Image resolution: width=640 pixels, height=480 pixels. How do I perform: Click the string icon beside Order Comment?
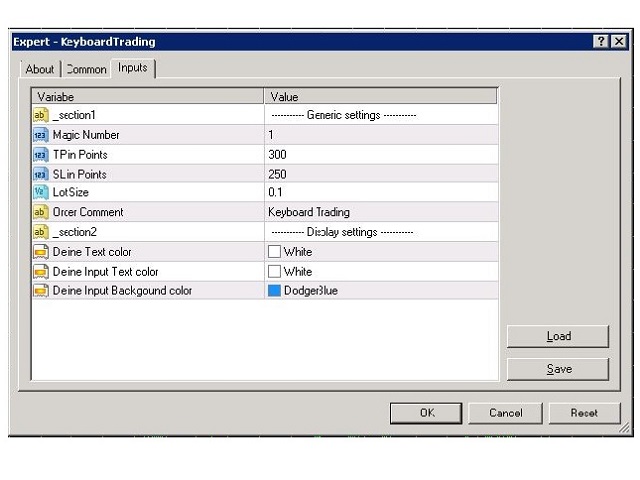click(x=40, y=212)
